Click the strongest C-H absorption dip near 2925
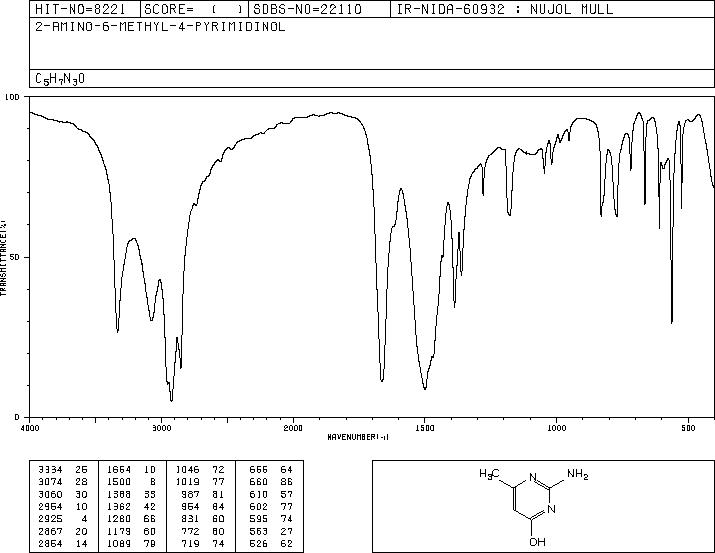The image size is (715, 553). click(171, 401)
